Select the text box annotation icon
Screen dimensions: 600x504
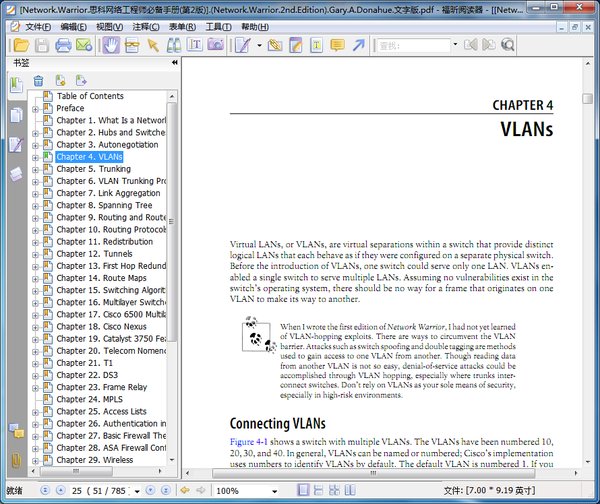click(x=316, y=45)
